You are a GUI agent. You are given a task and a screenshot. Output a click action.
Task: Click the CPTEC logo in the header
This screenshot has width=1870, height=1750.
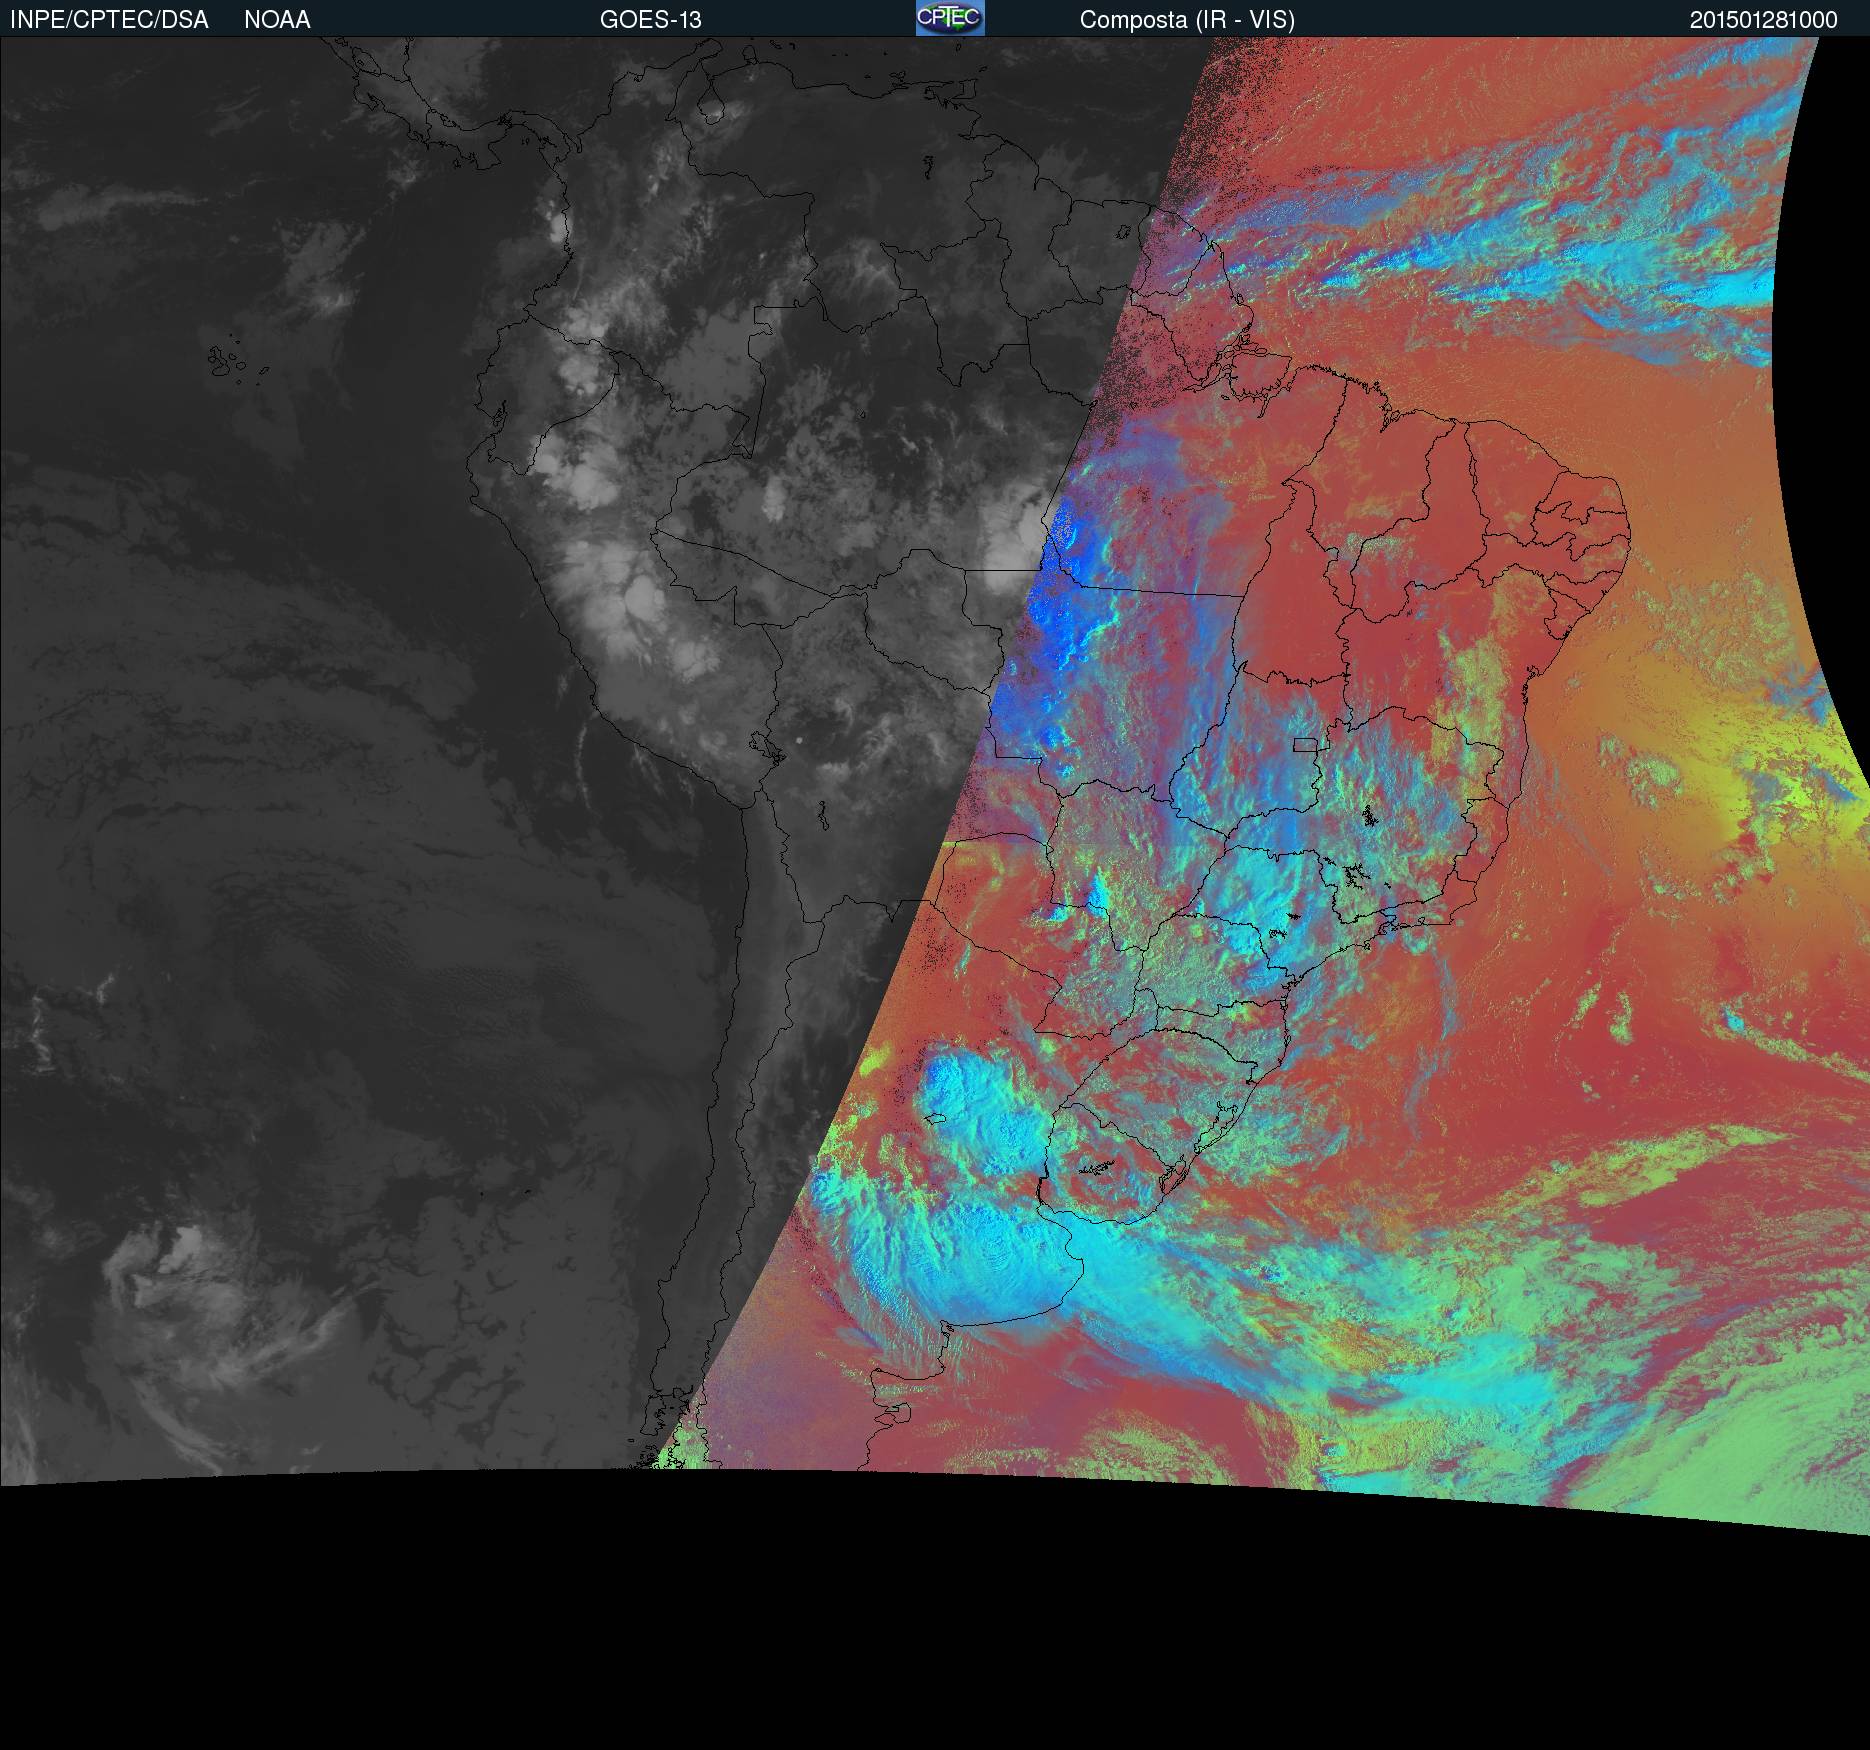pos(949,18)
